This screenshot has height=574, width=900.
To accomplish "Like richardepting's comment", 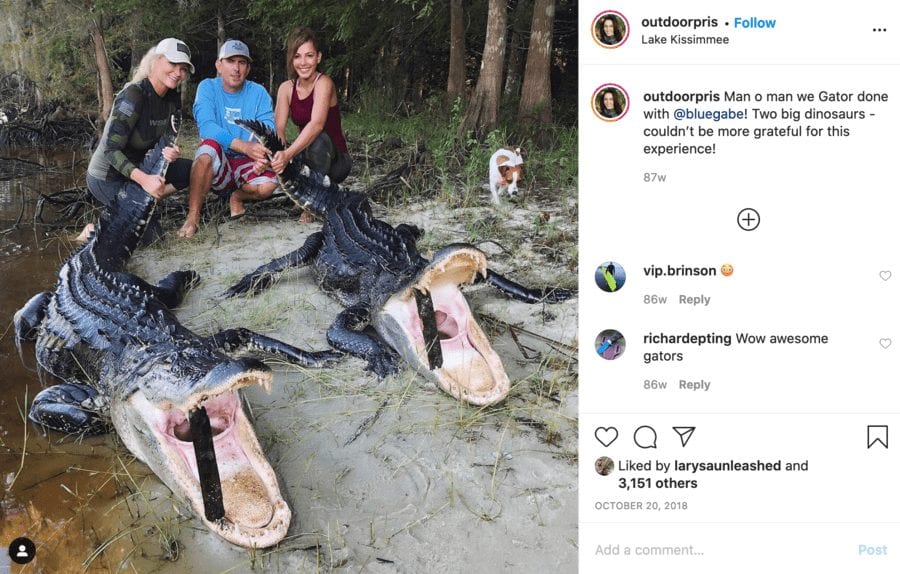I will (x=885, y=344).
